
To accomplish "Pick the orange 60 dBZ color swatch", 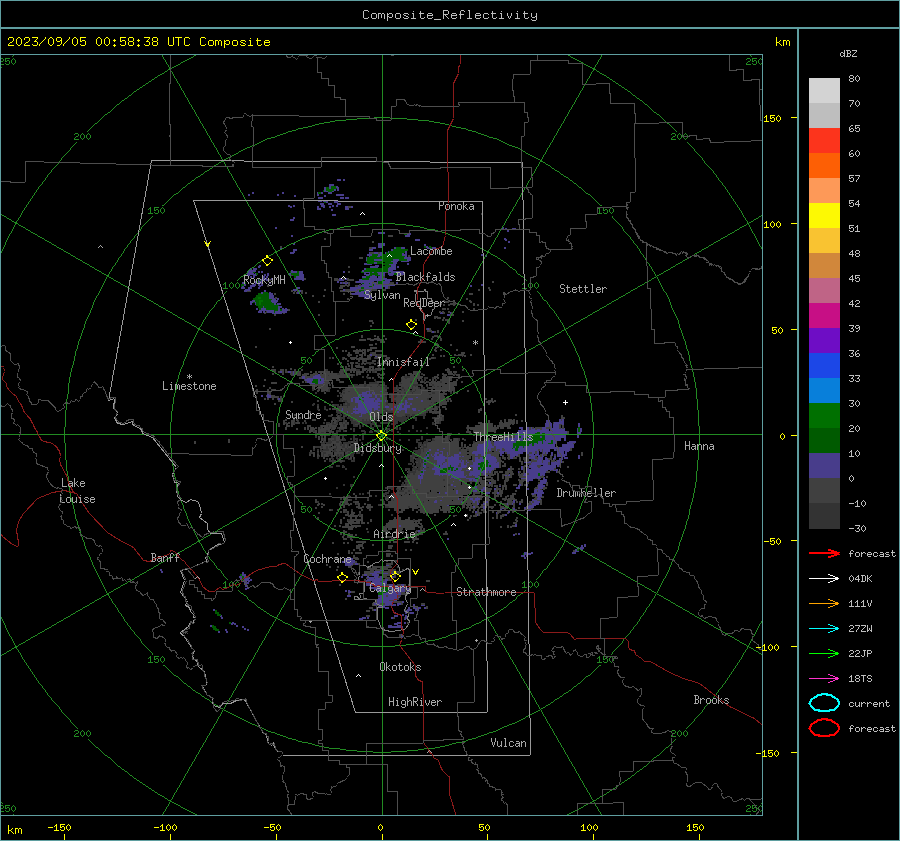I will point(824,165).
